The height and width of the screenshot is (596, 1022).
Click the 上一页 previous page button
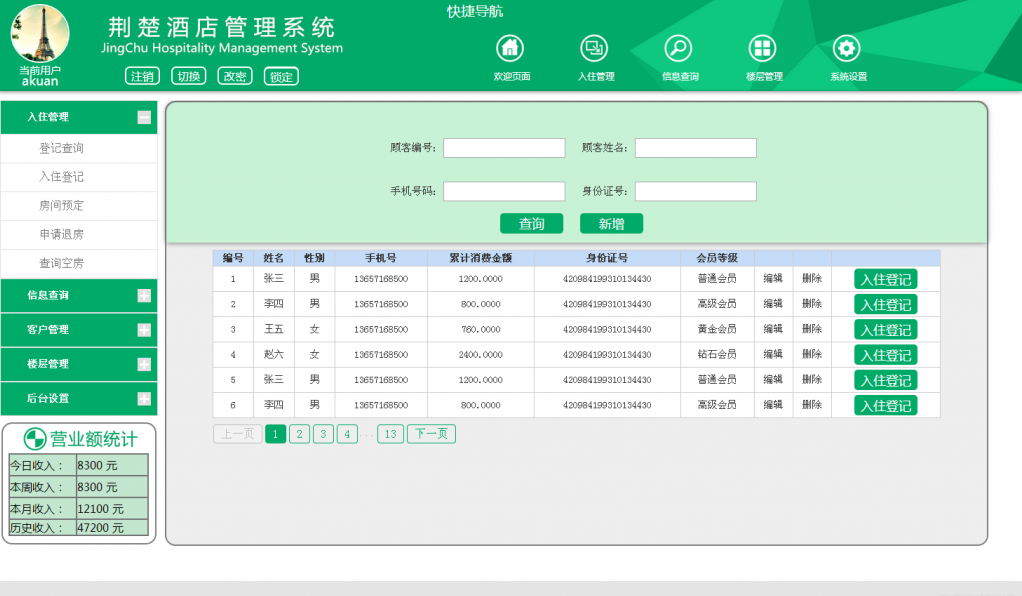[238, 434]
